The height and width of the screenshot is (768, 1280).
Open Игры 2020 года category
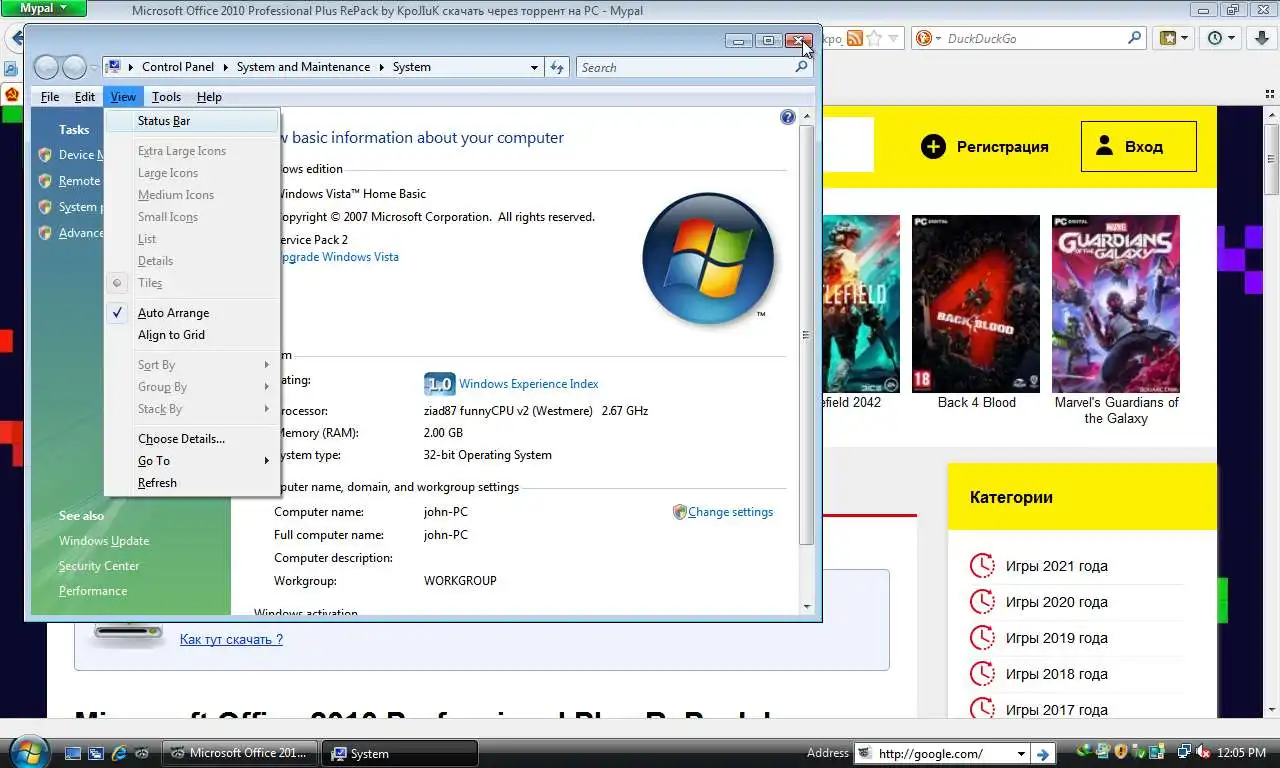(x=1057, y=602)
